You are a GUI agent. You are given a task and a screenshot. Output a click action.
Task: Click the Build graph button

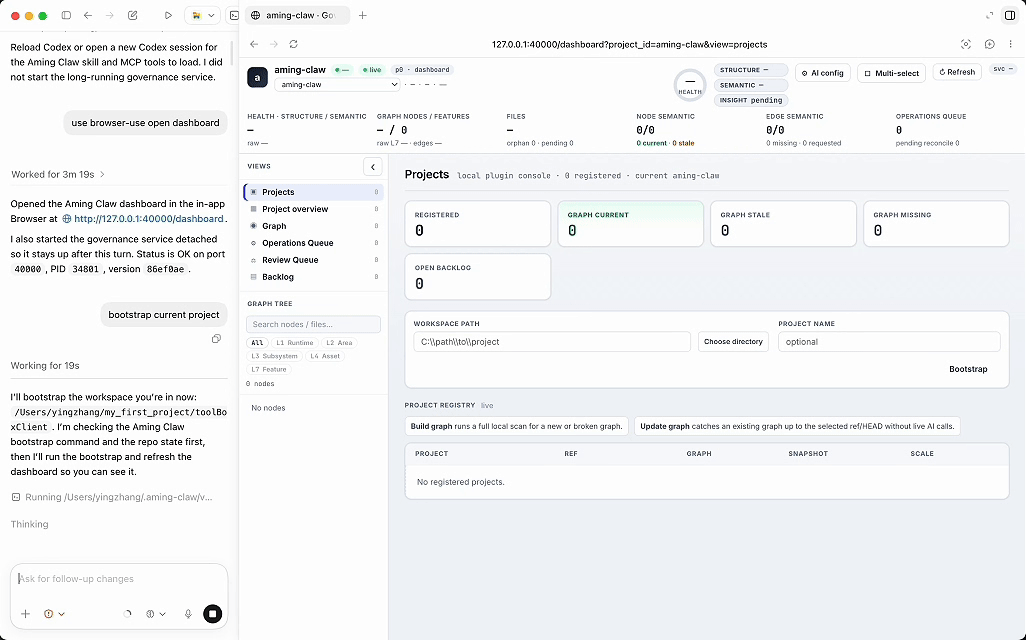coord(516,426)
